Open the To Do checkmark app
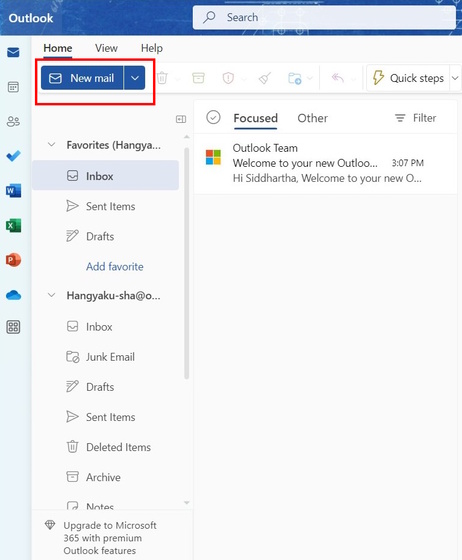 [x=13, y=156]
